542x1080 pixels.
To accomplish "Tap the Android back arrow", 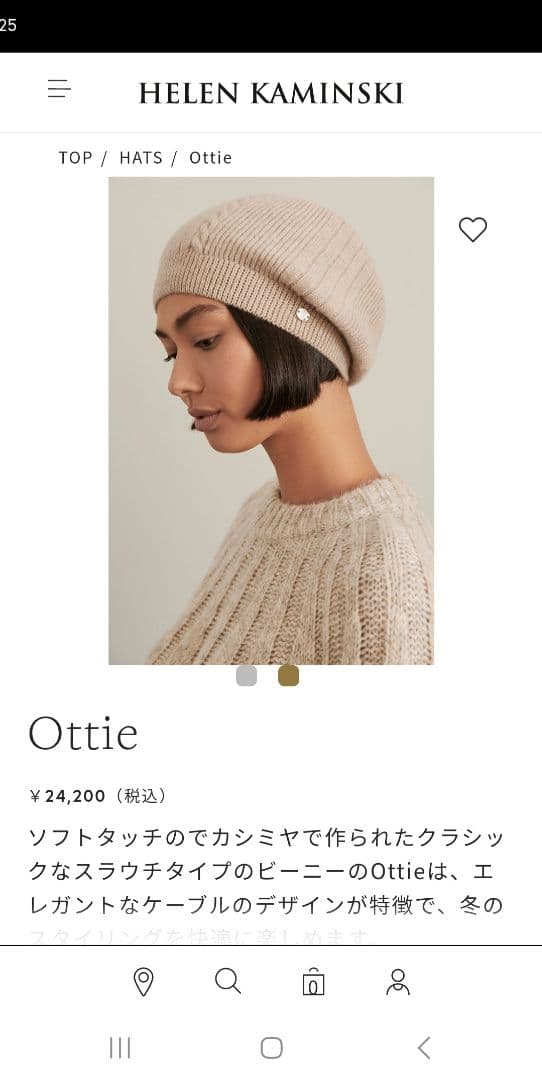I will pos(424,1048).
